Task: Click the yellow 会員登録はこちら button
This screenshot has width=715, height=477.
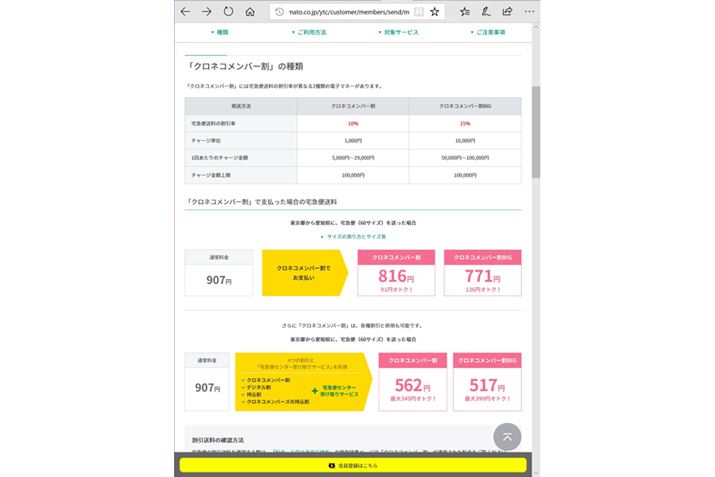Action: (x=352, y=465)
